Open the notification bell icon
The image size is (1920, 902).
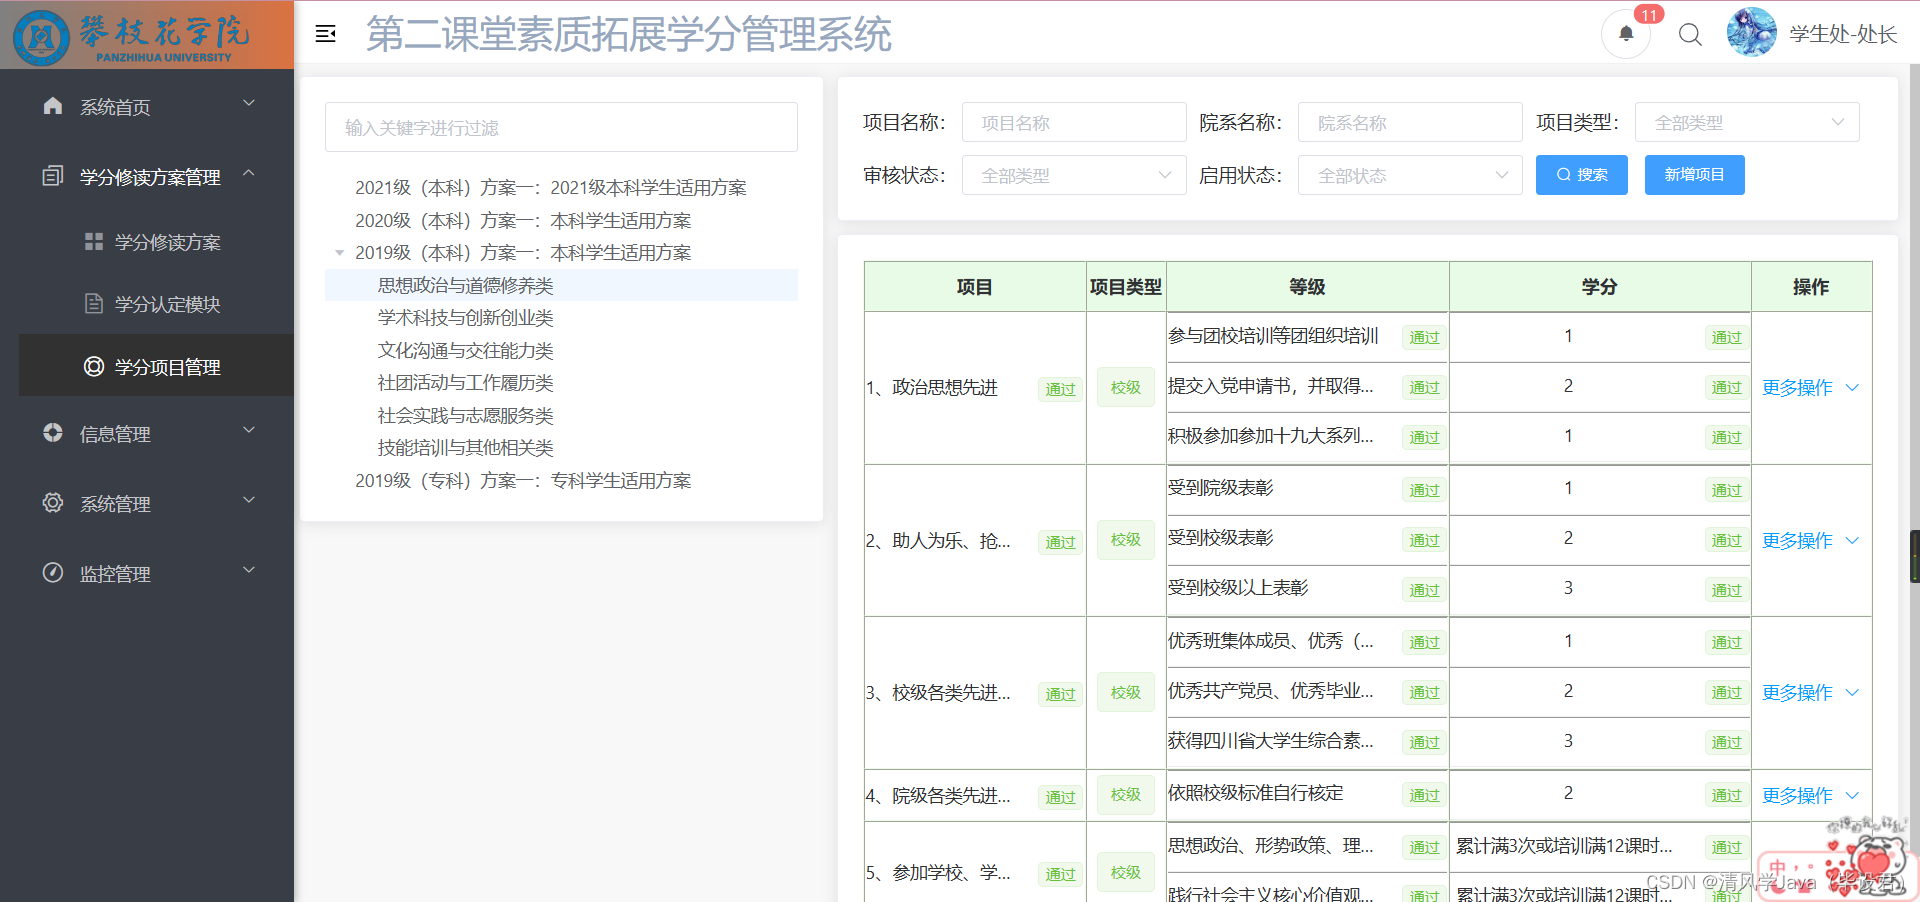click(1626, 34)
